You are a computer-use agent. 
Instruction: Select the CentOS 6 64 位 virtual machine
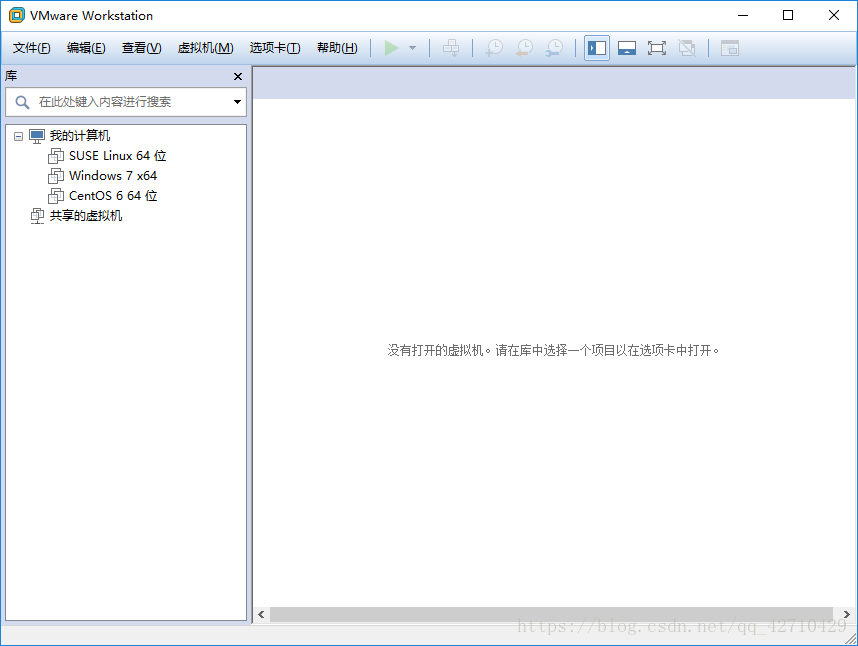[113, 196]
